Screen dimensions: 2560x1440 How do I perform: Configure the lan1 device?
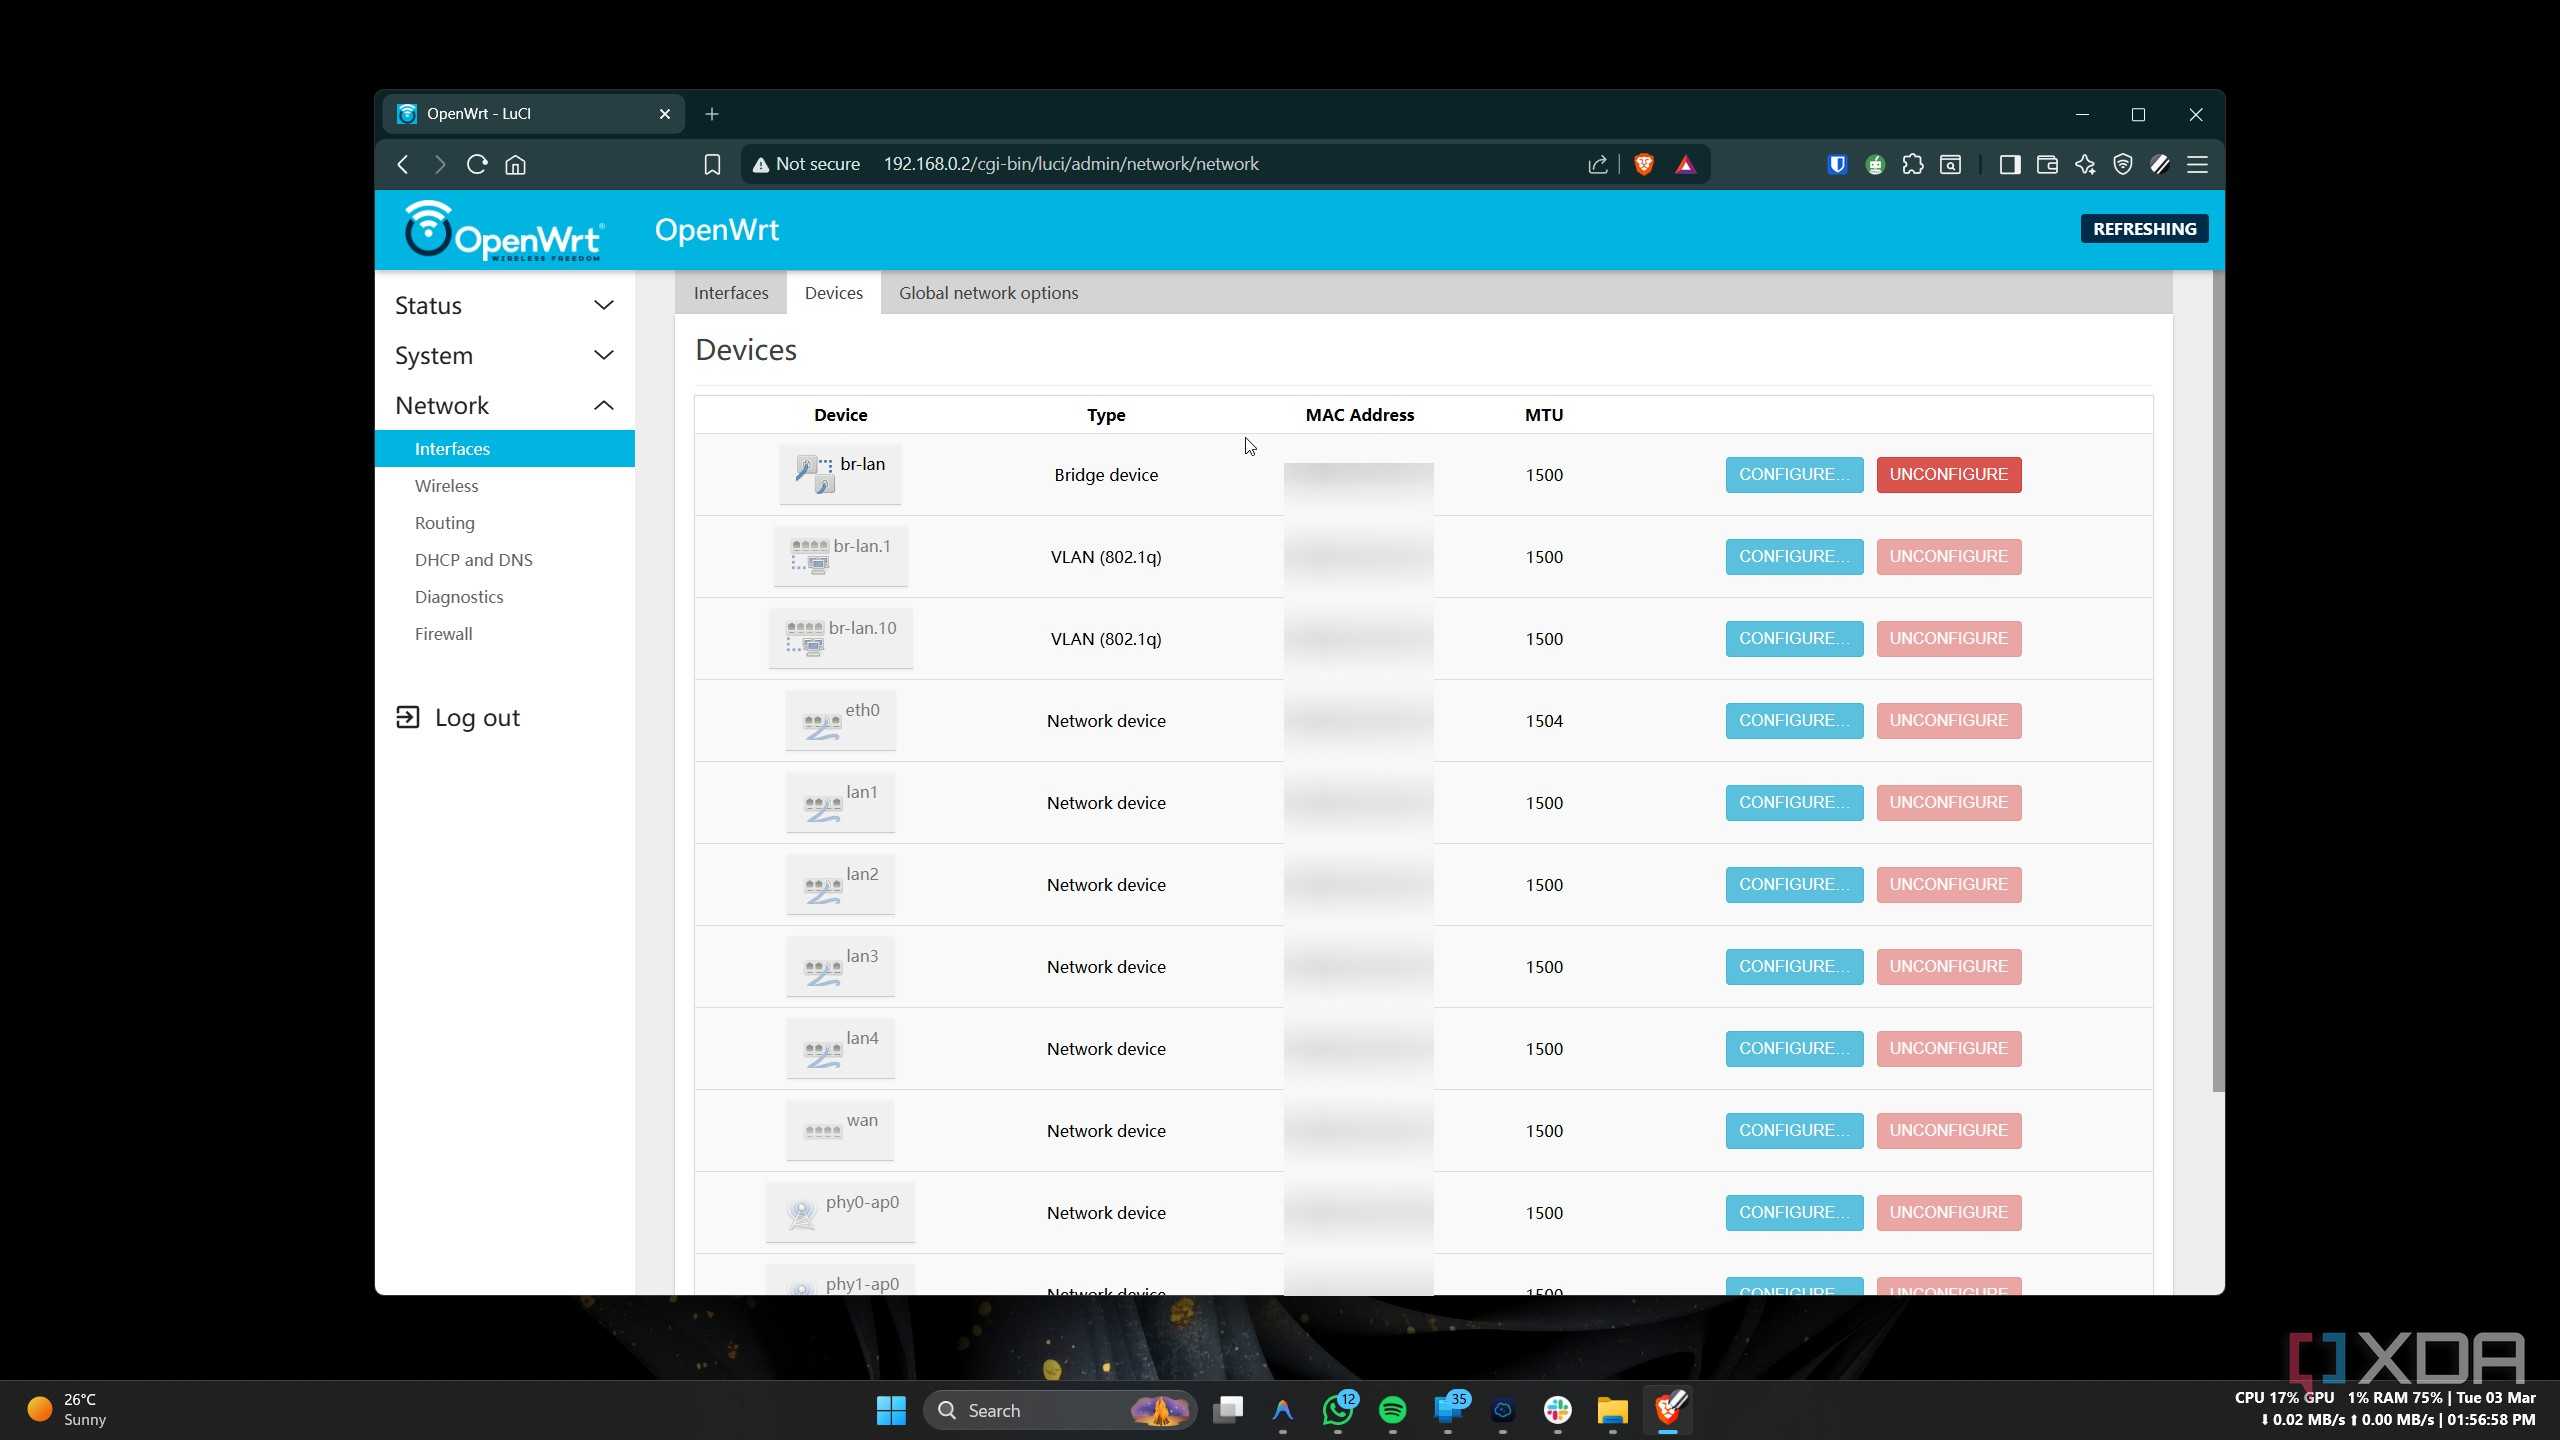[x=1794, y=803]
